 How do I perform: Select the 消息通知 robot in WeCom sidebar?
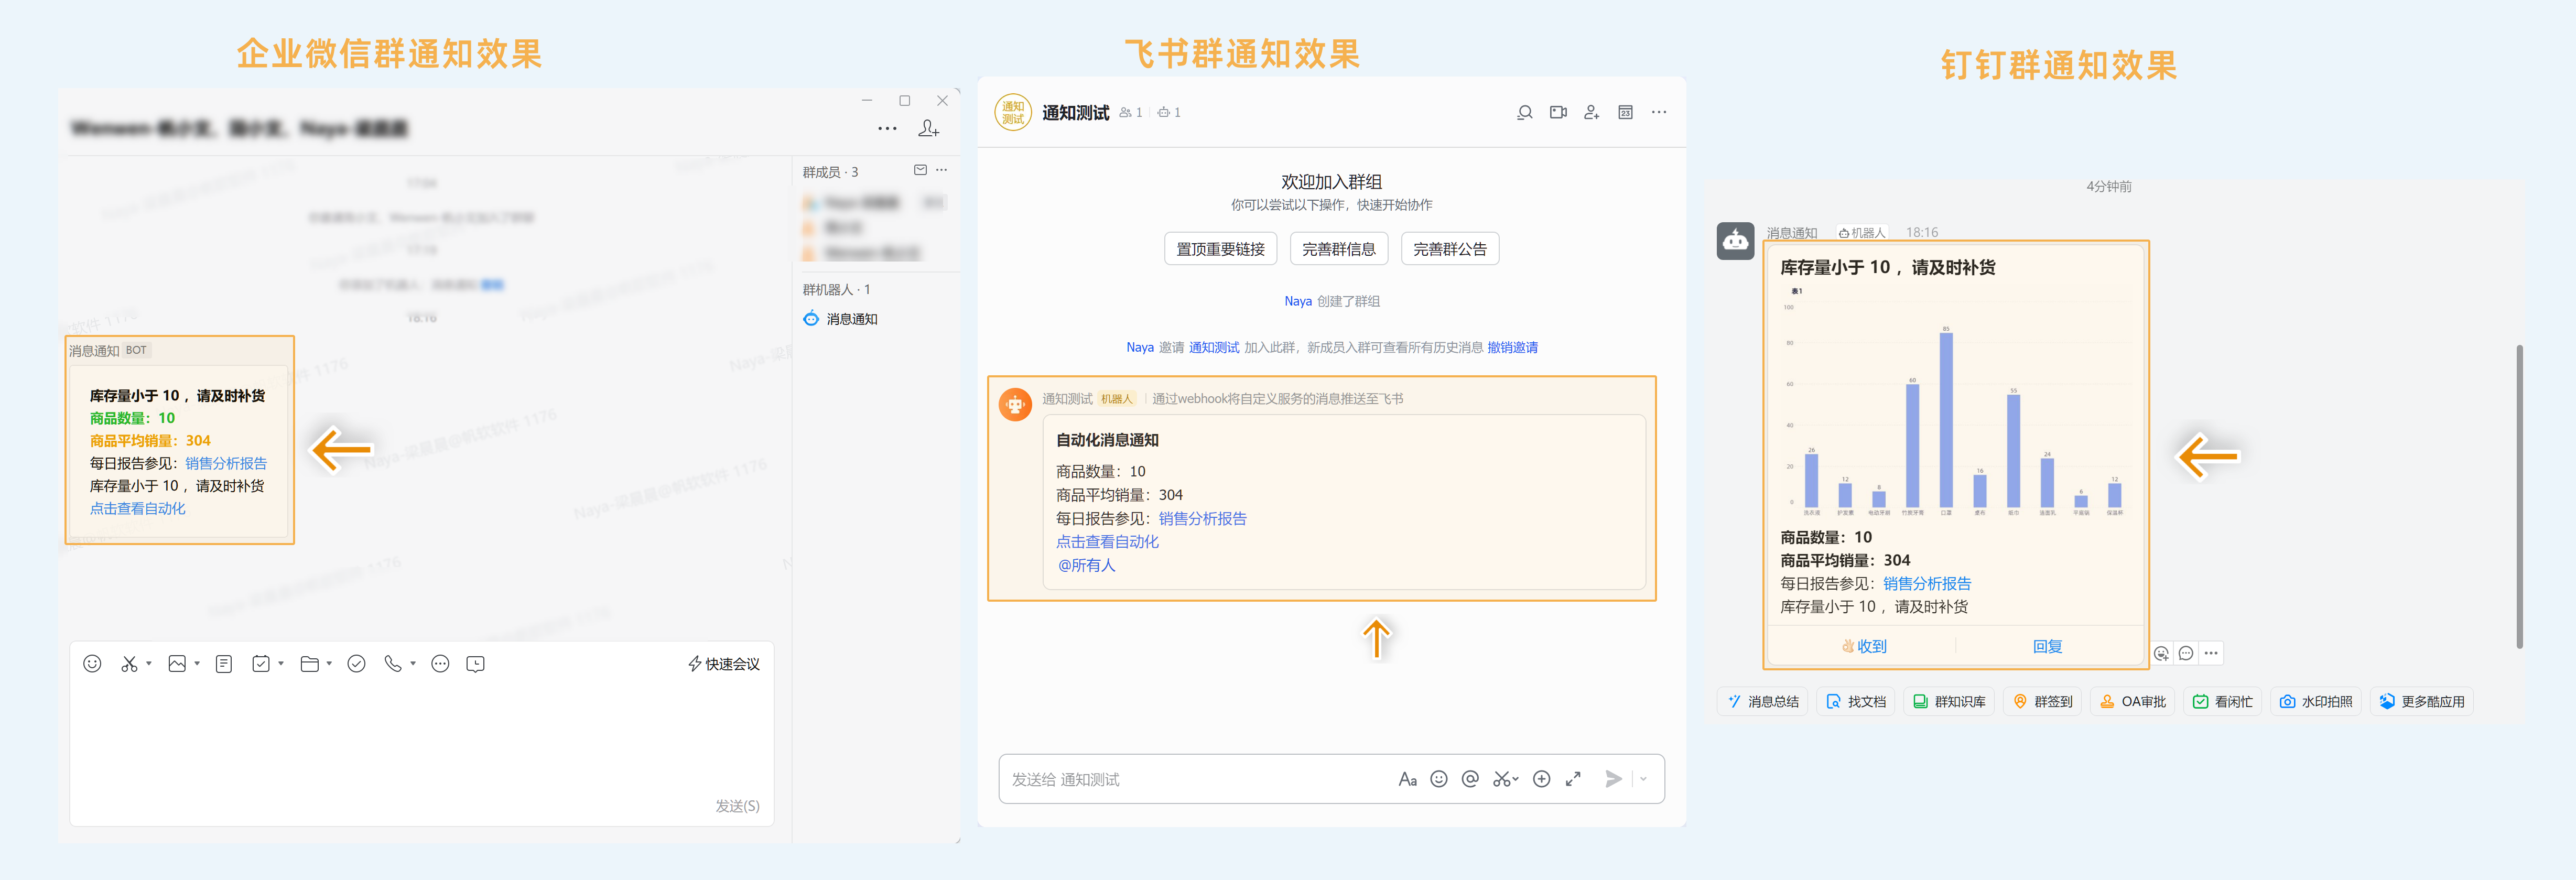[x=840, y=319]
